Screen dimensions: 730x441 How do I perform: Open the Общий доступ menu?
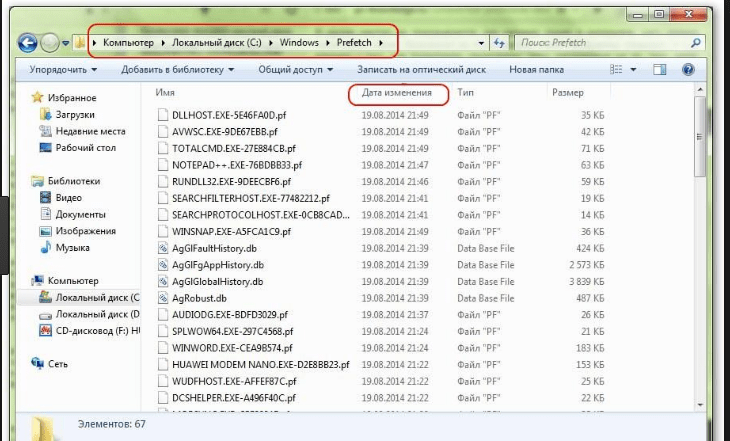point(295,70)
